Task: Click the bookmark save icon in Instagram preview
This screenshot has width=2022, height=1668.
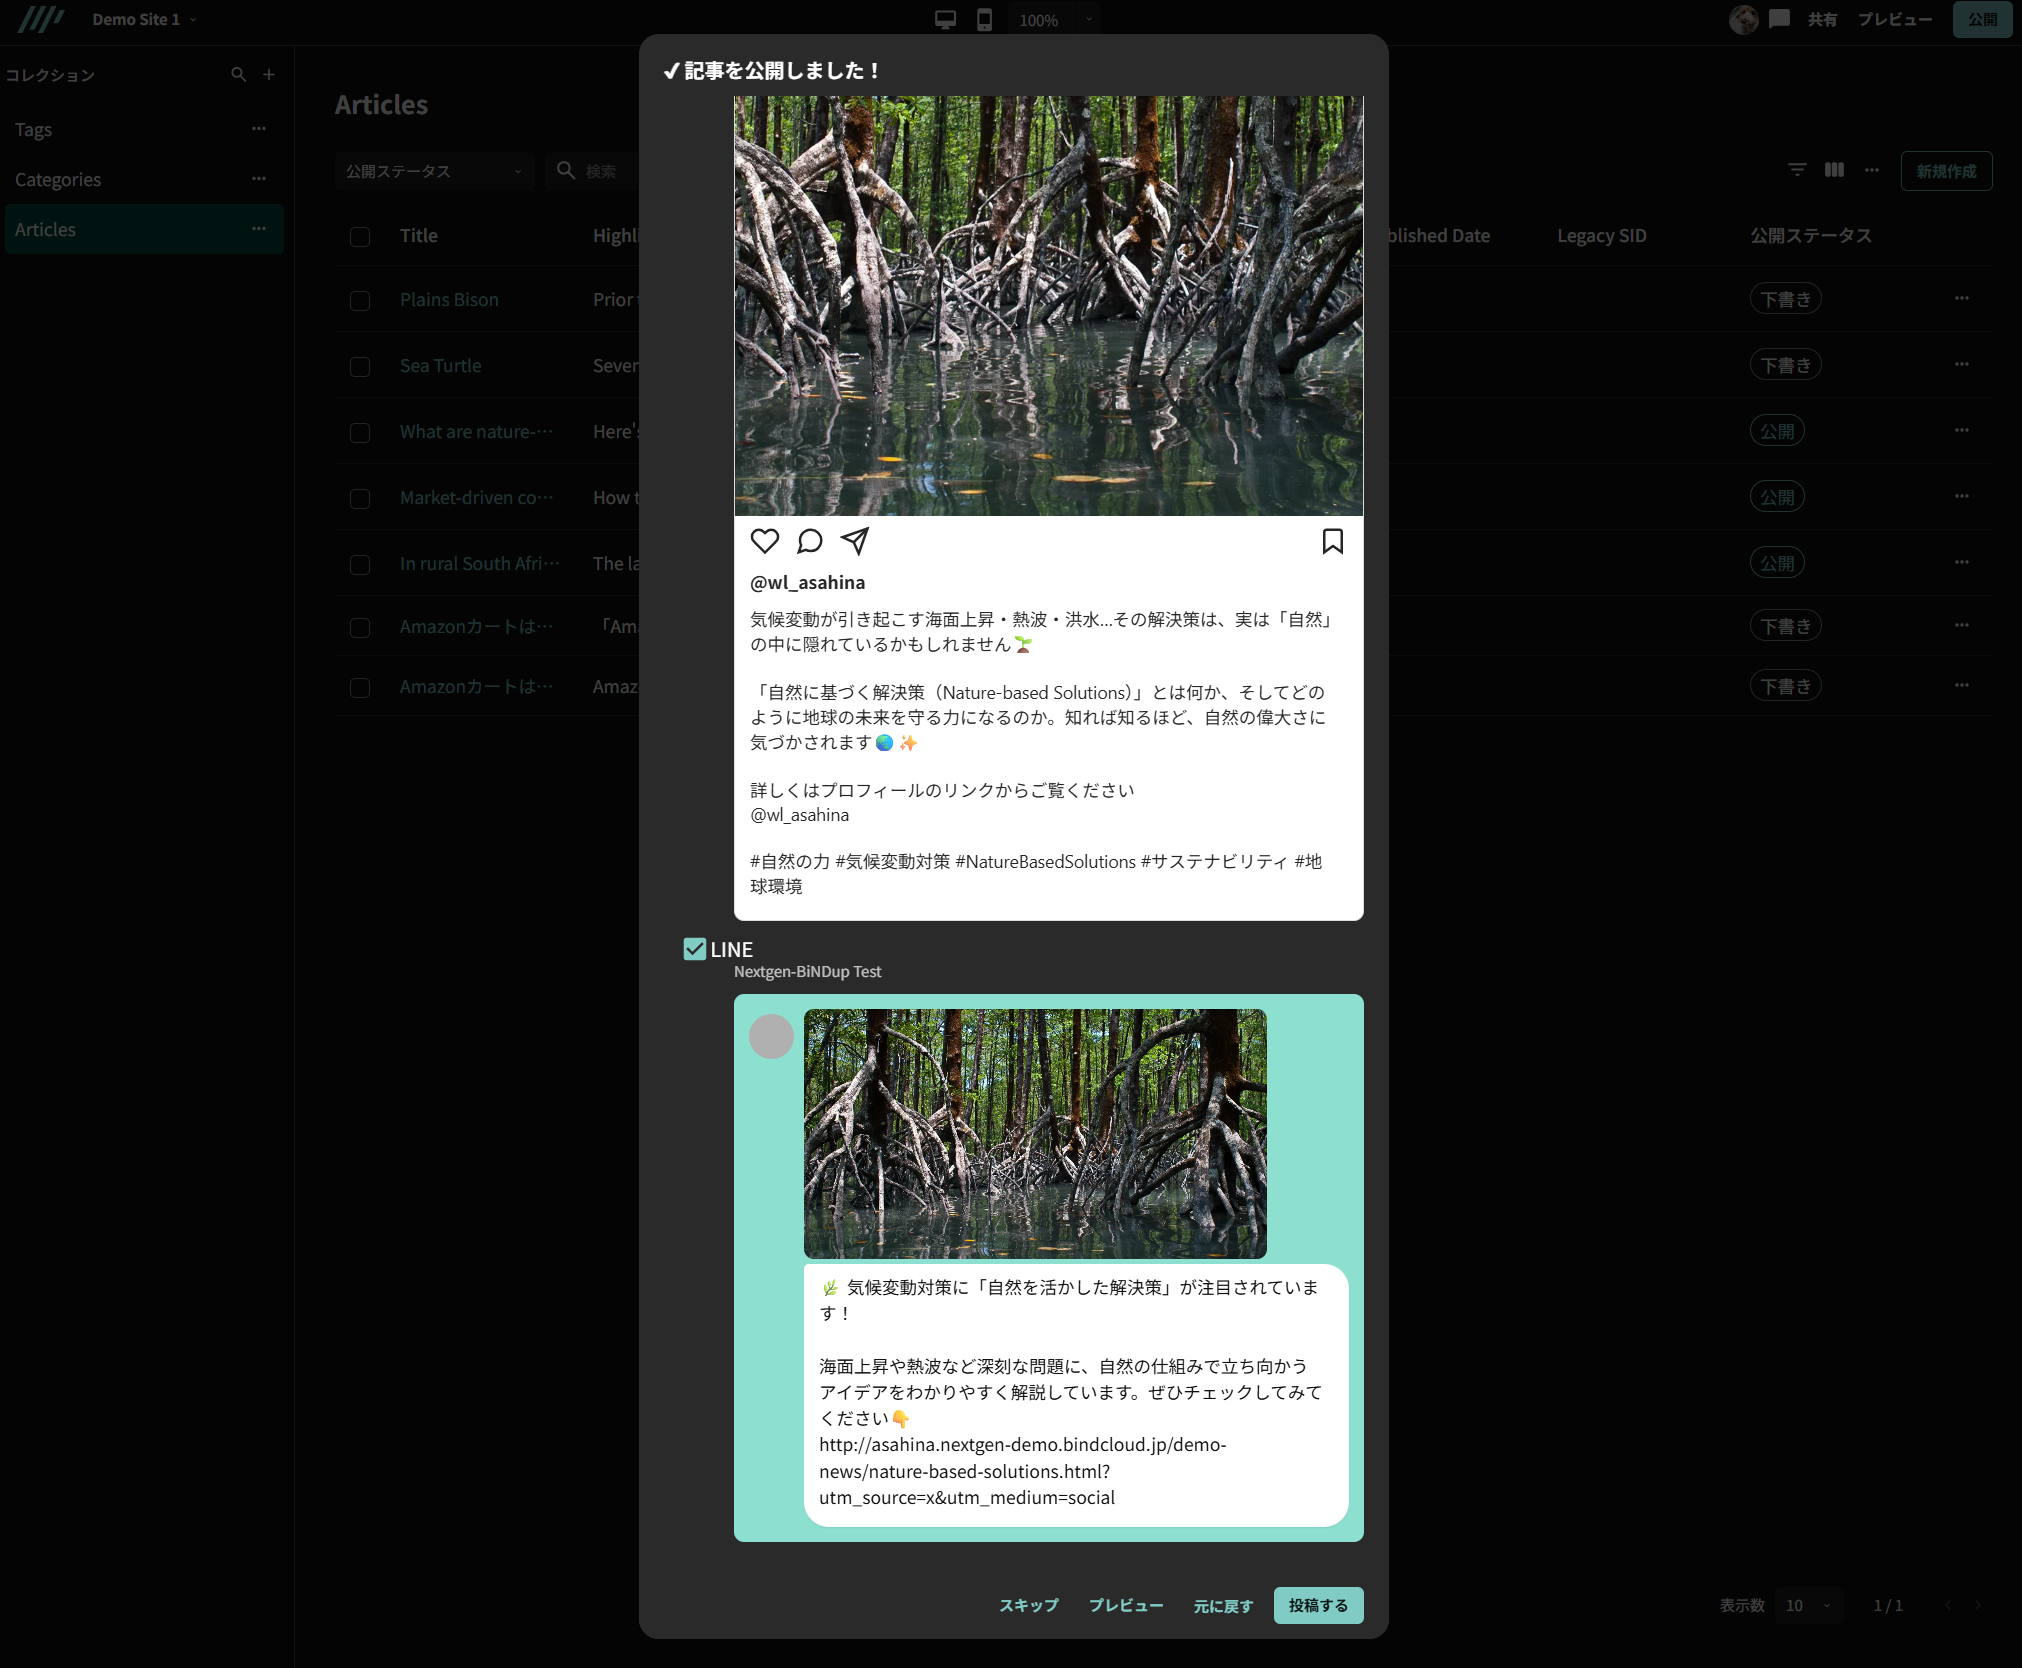Action: (x=1333, y=541)
